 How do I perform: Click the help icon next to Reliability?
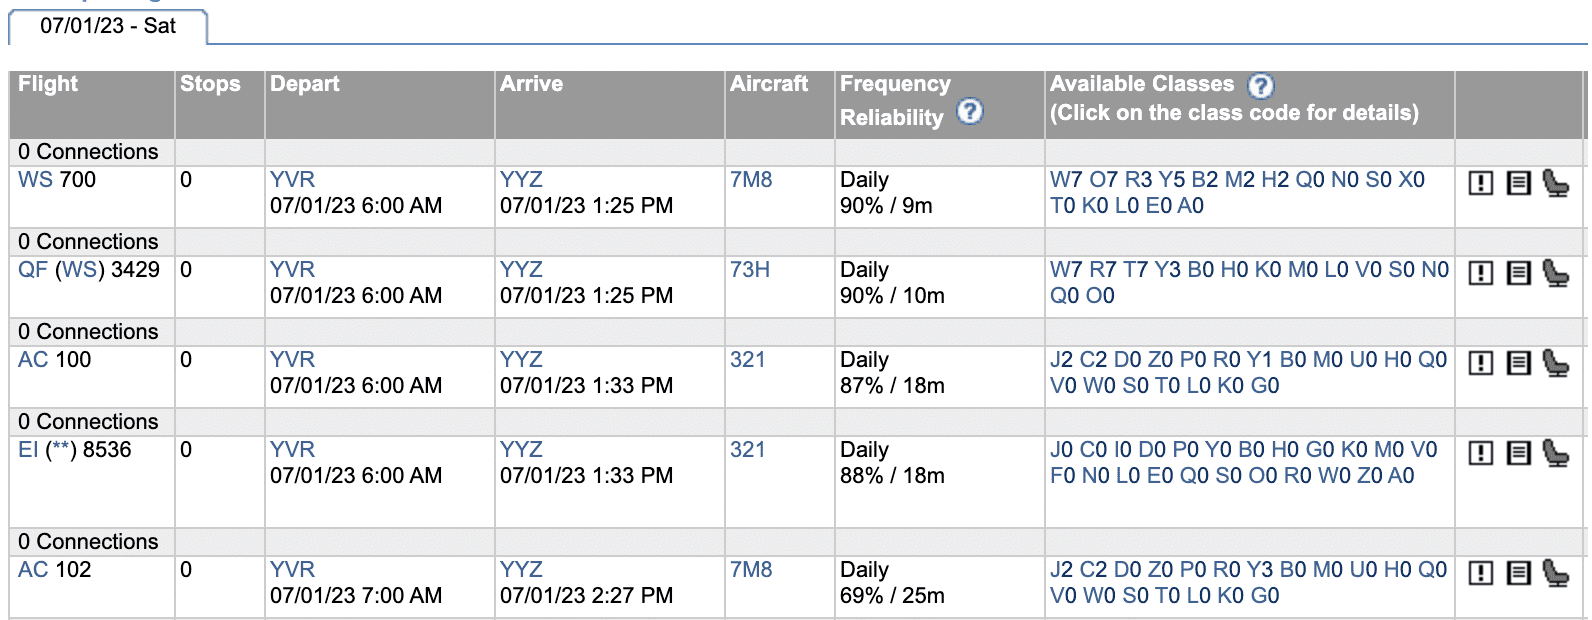point(970,111)
